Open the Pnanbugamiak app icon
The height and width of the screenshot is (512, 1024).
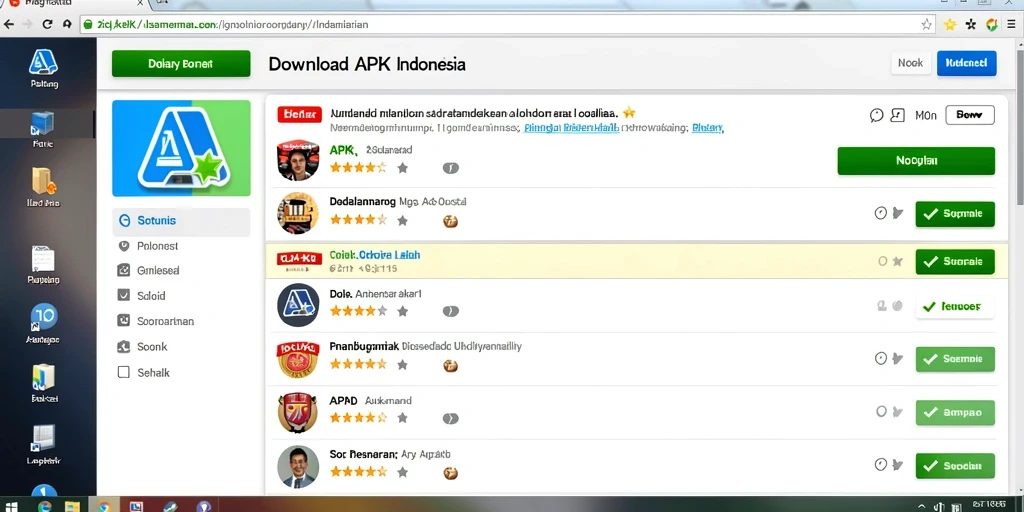298,359
